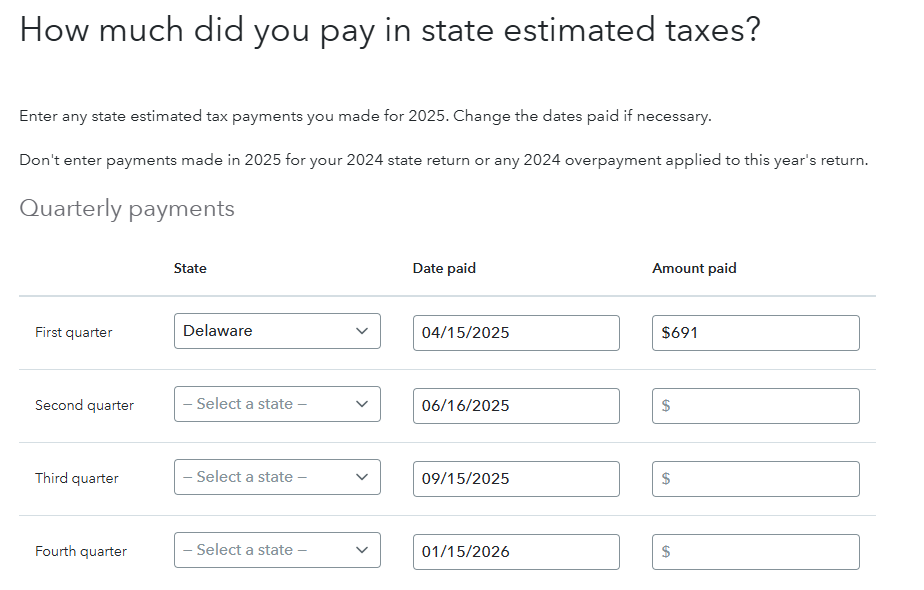This screenshot has height=590, width=924.
Task: Choose a state for the fourth quarter
Action: (277, 551)
